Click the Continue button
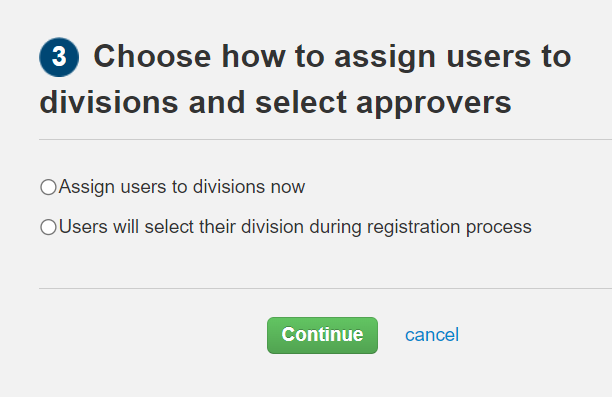 [322, 335]
